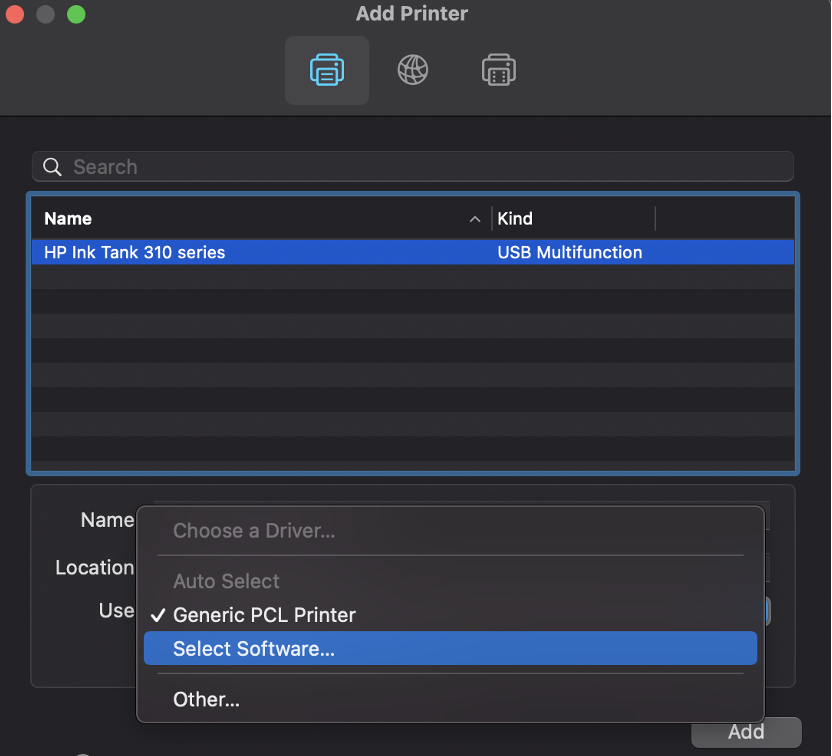Image resolution: width=832 pixels, height=756 pixels.
Task: Select the HP Ink Tank 310 series row
Action: 300,252
